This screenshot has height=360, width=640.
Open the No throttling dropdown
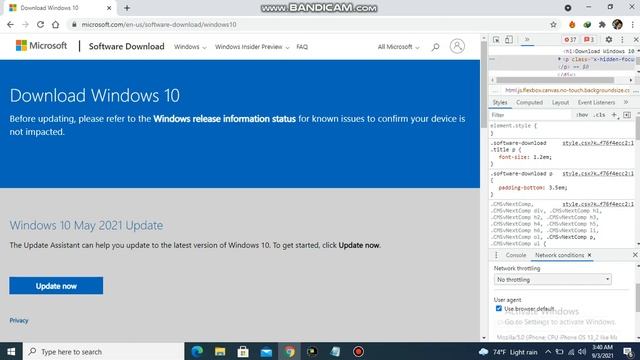[x=552, y=280]
